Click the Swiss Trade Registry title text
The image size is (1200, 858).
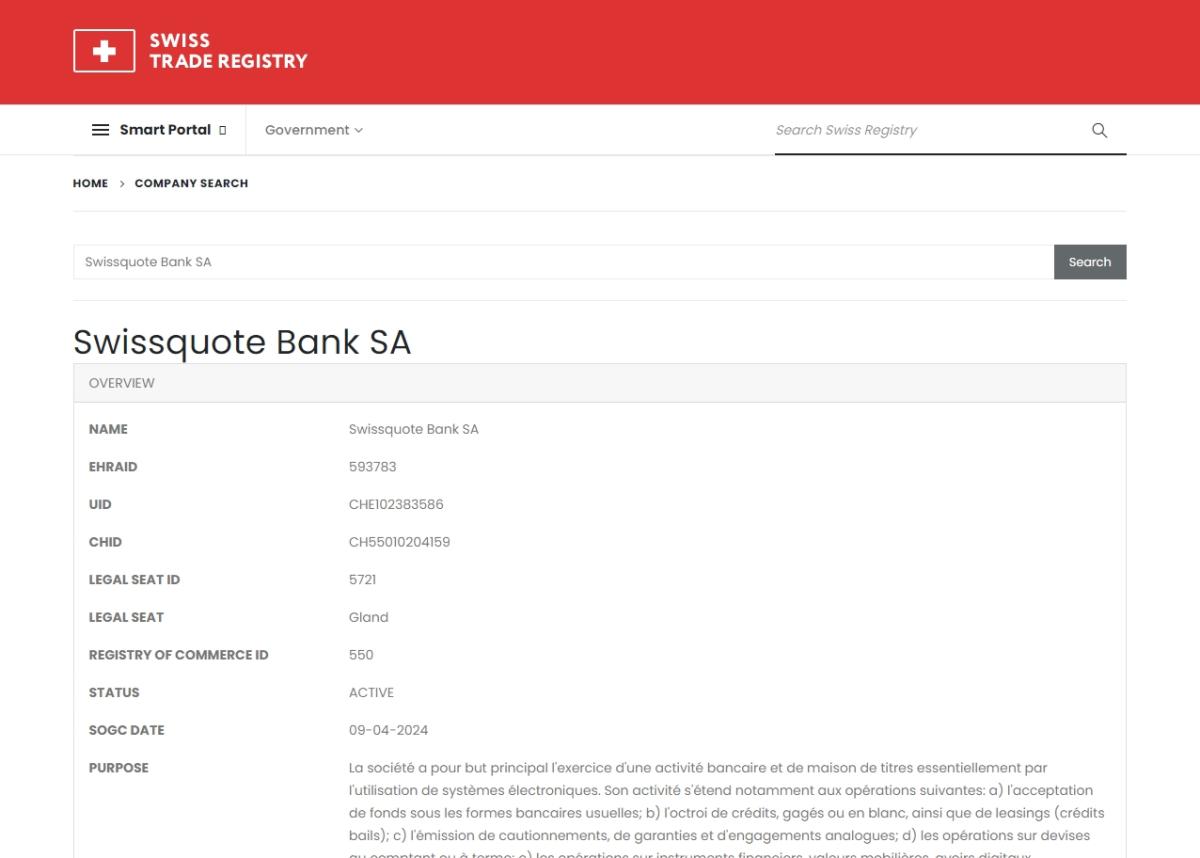[228, 51]
